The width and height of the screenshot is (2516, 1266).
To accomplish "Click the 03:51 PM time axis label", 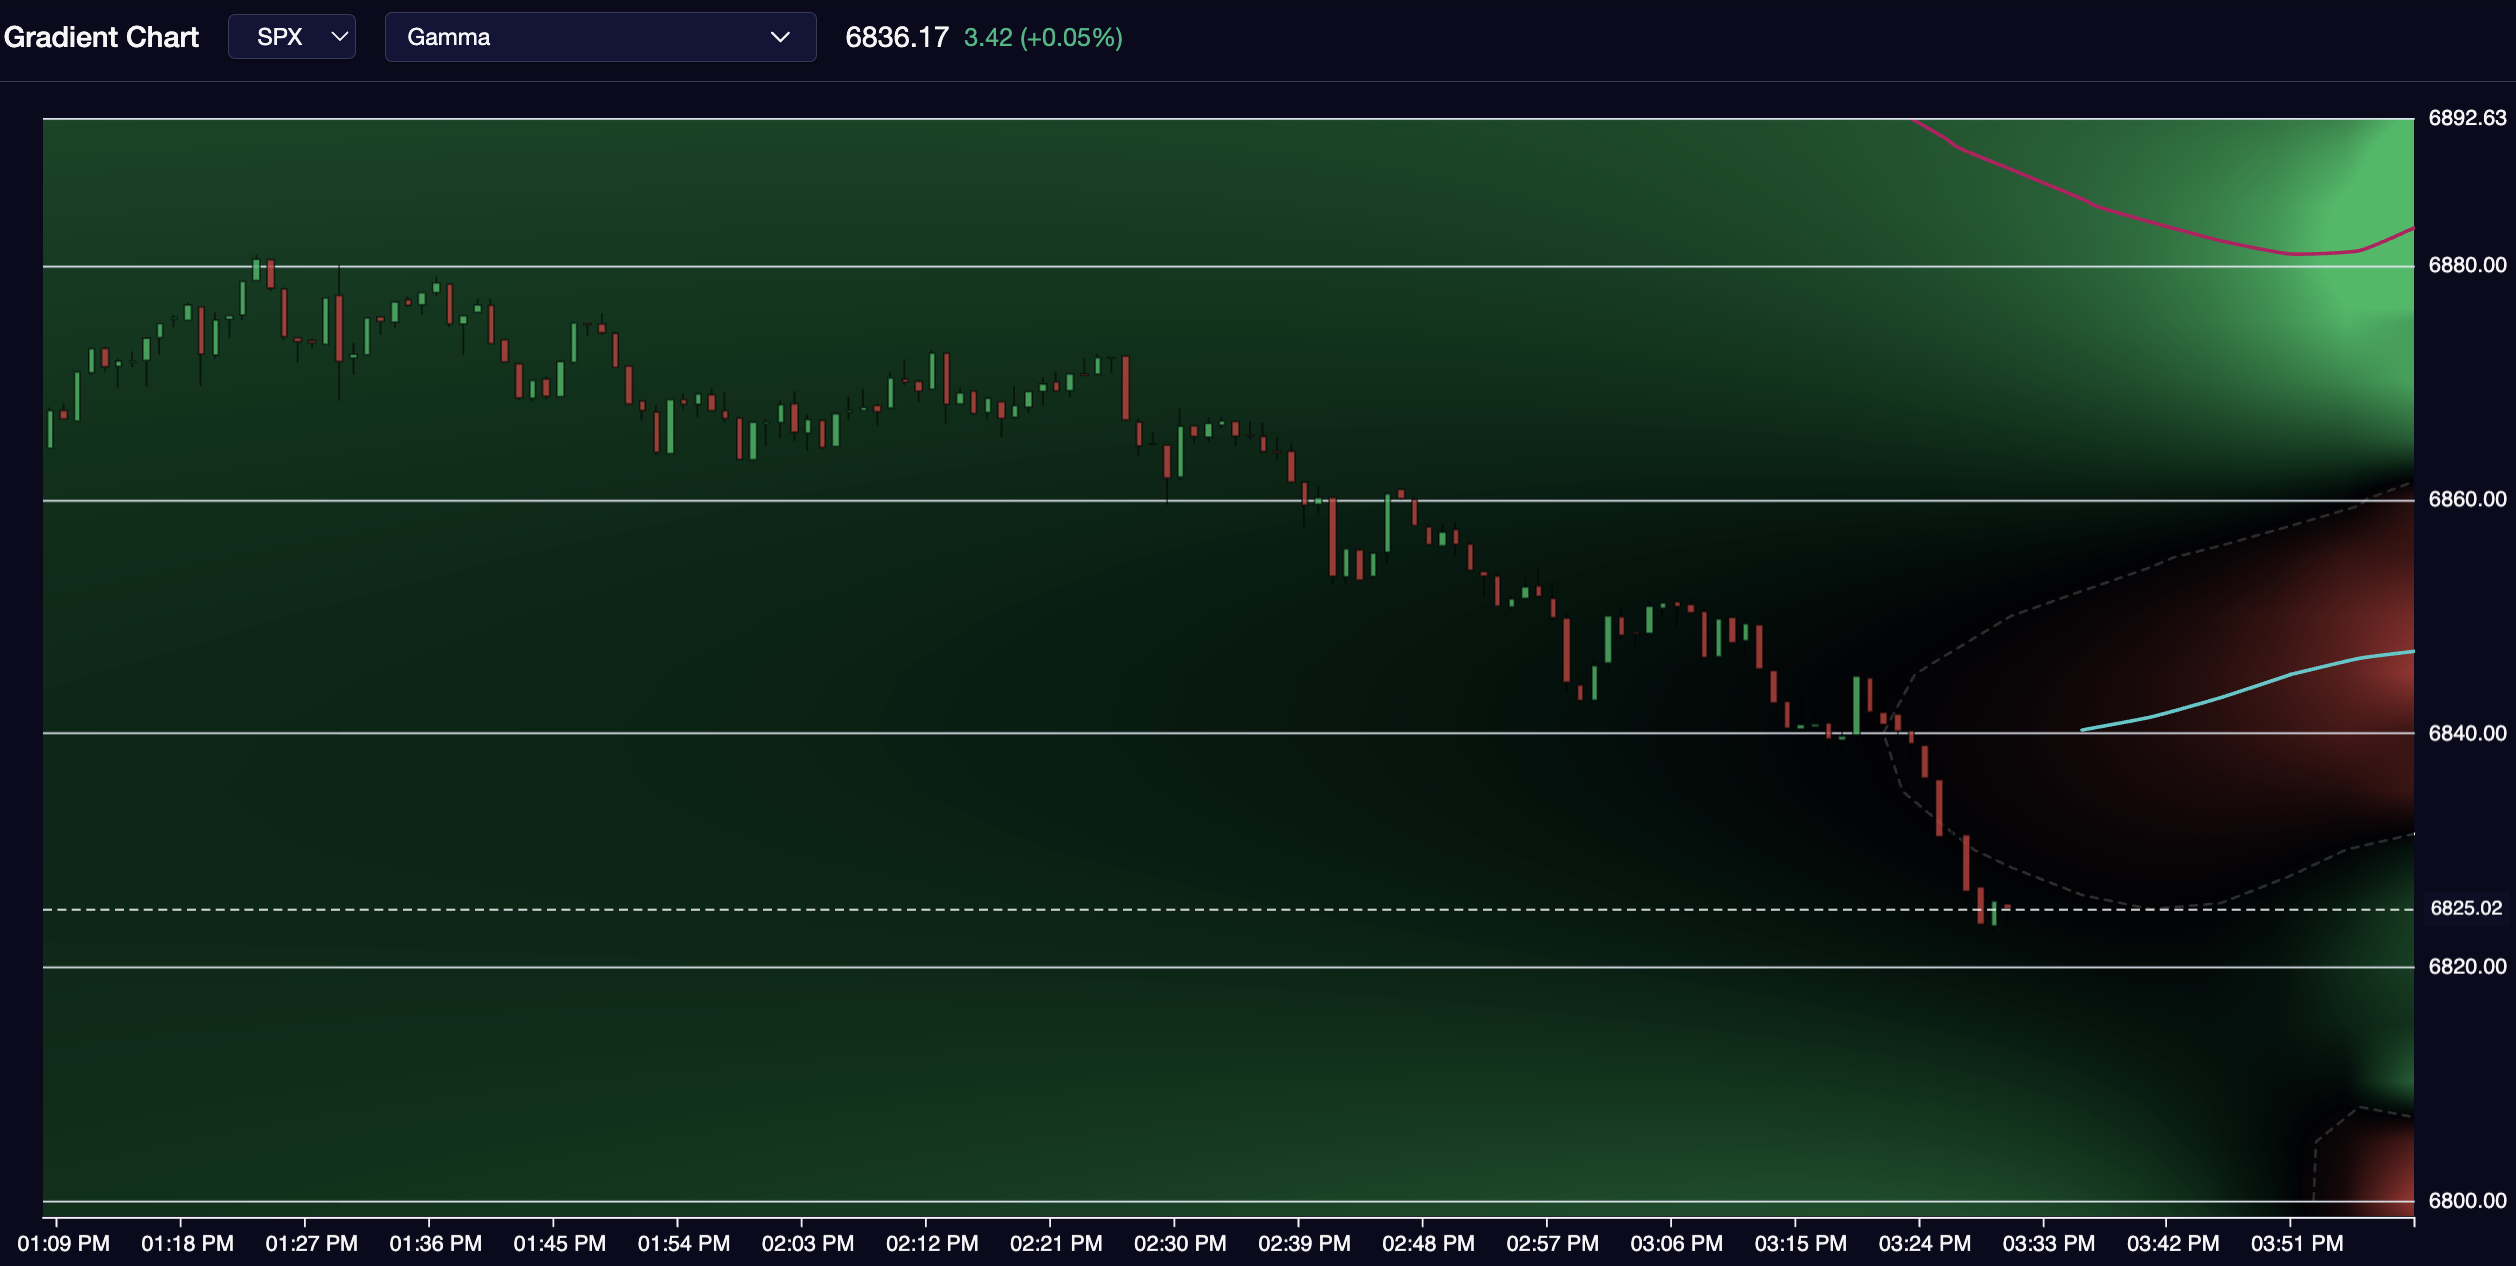I will 2297,1243.
